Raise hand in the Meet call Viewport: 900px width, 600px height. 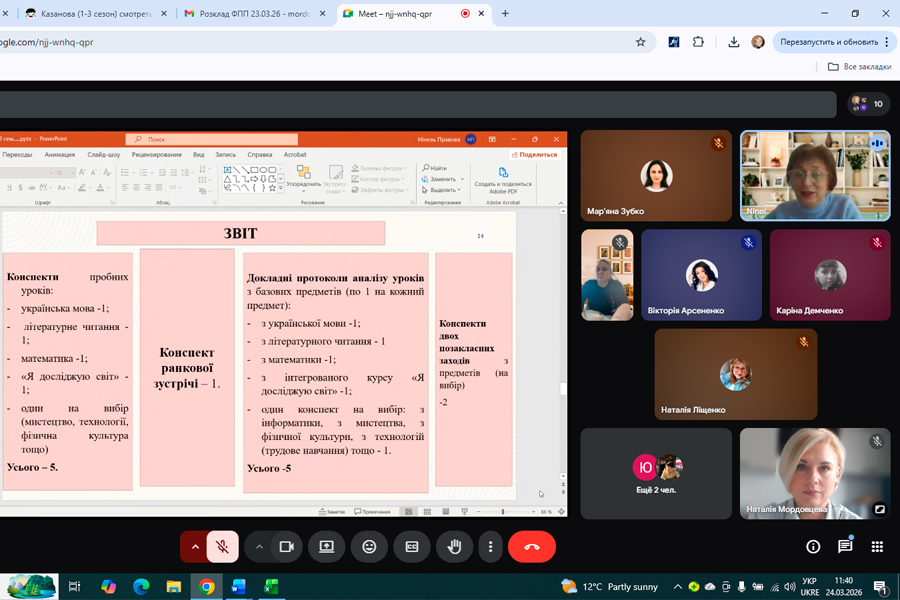[x=454, y=547]
